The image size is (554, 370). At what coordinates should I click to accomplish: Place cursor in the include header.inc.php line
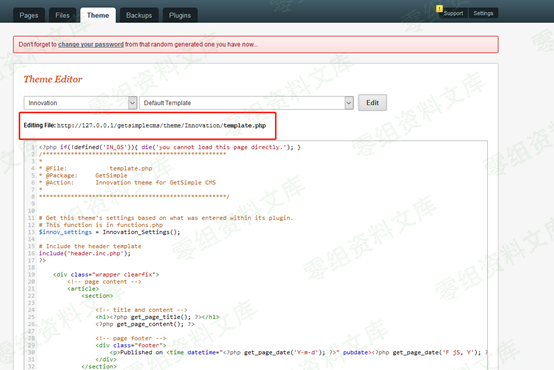[85, 253]
